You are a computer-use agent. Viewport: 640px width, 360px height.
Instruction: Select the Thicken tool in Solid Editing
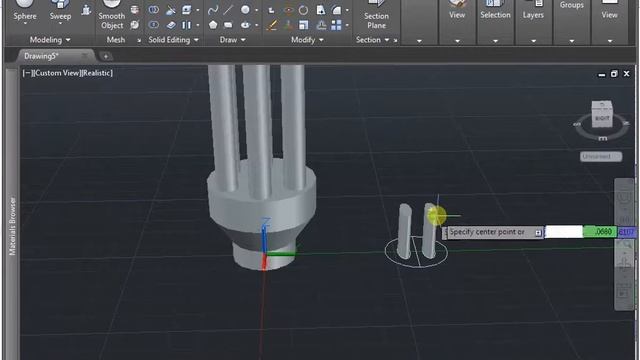[171, 25]
